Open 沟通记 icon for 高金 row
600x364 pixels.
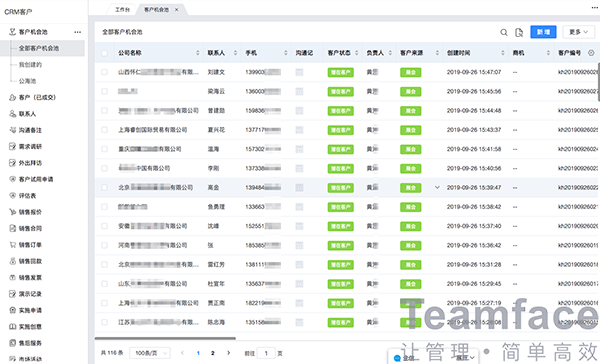299,188
